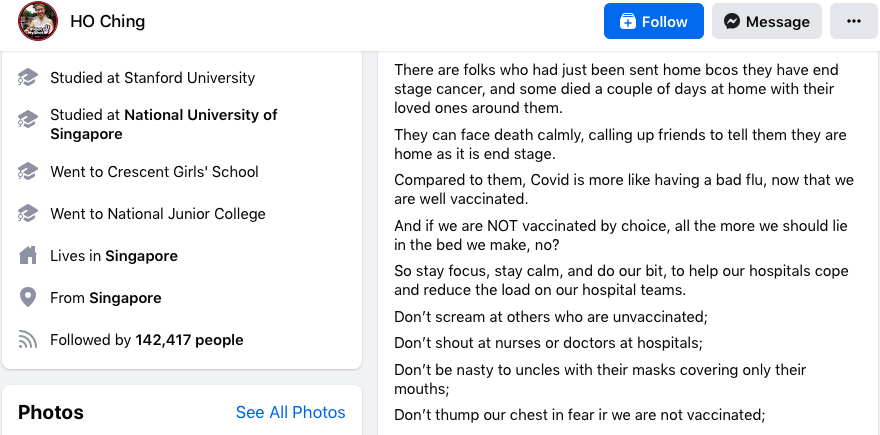Click graduation cap icon beside National University of Singapore
The width and height of the screenshot is (880, 435).
click(x=28, y=119)
